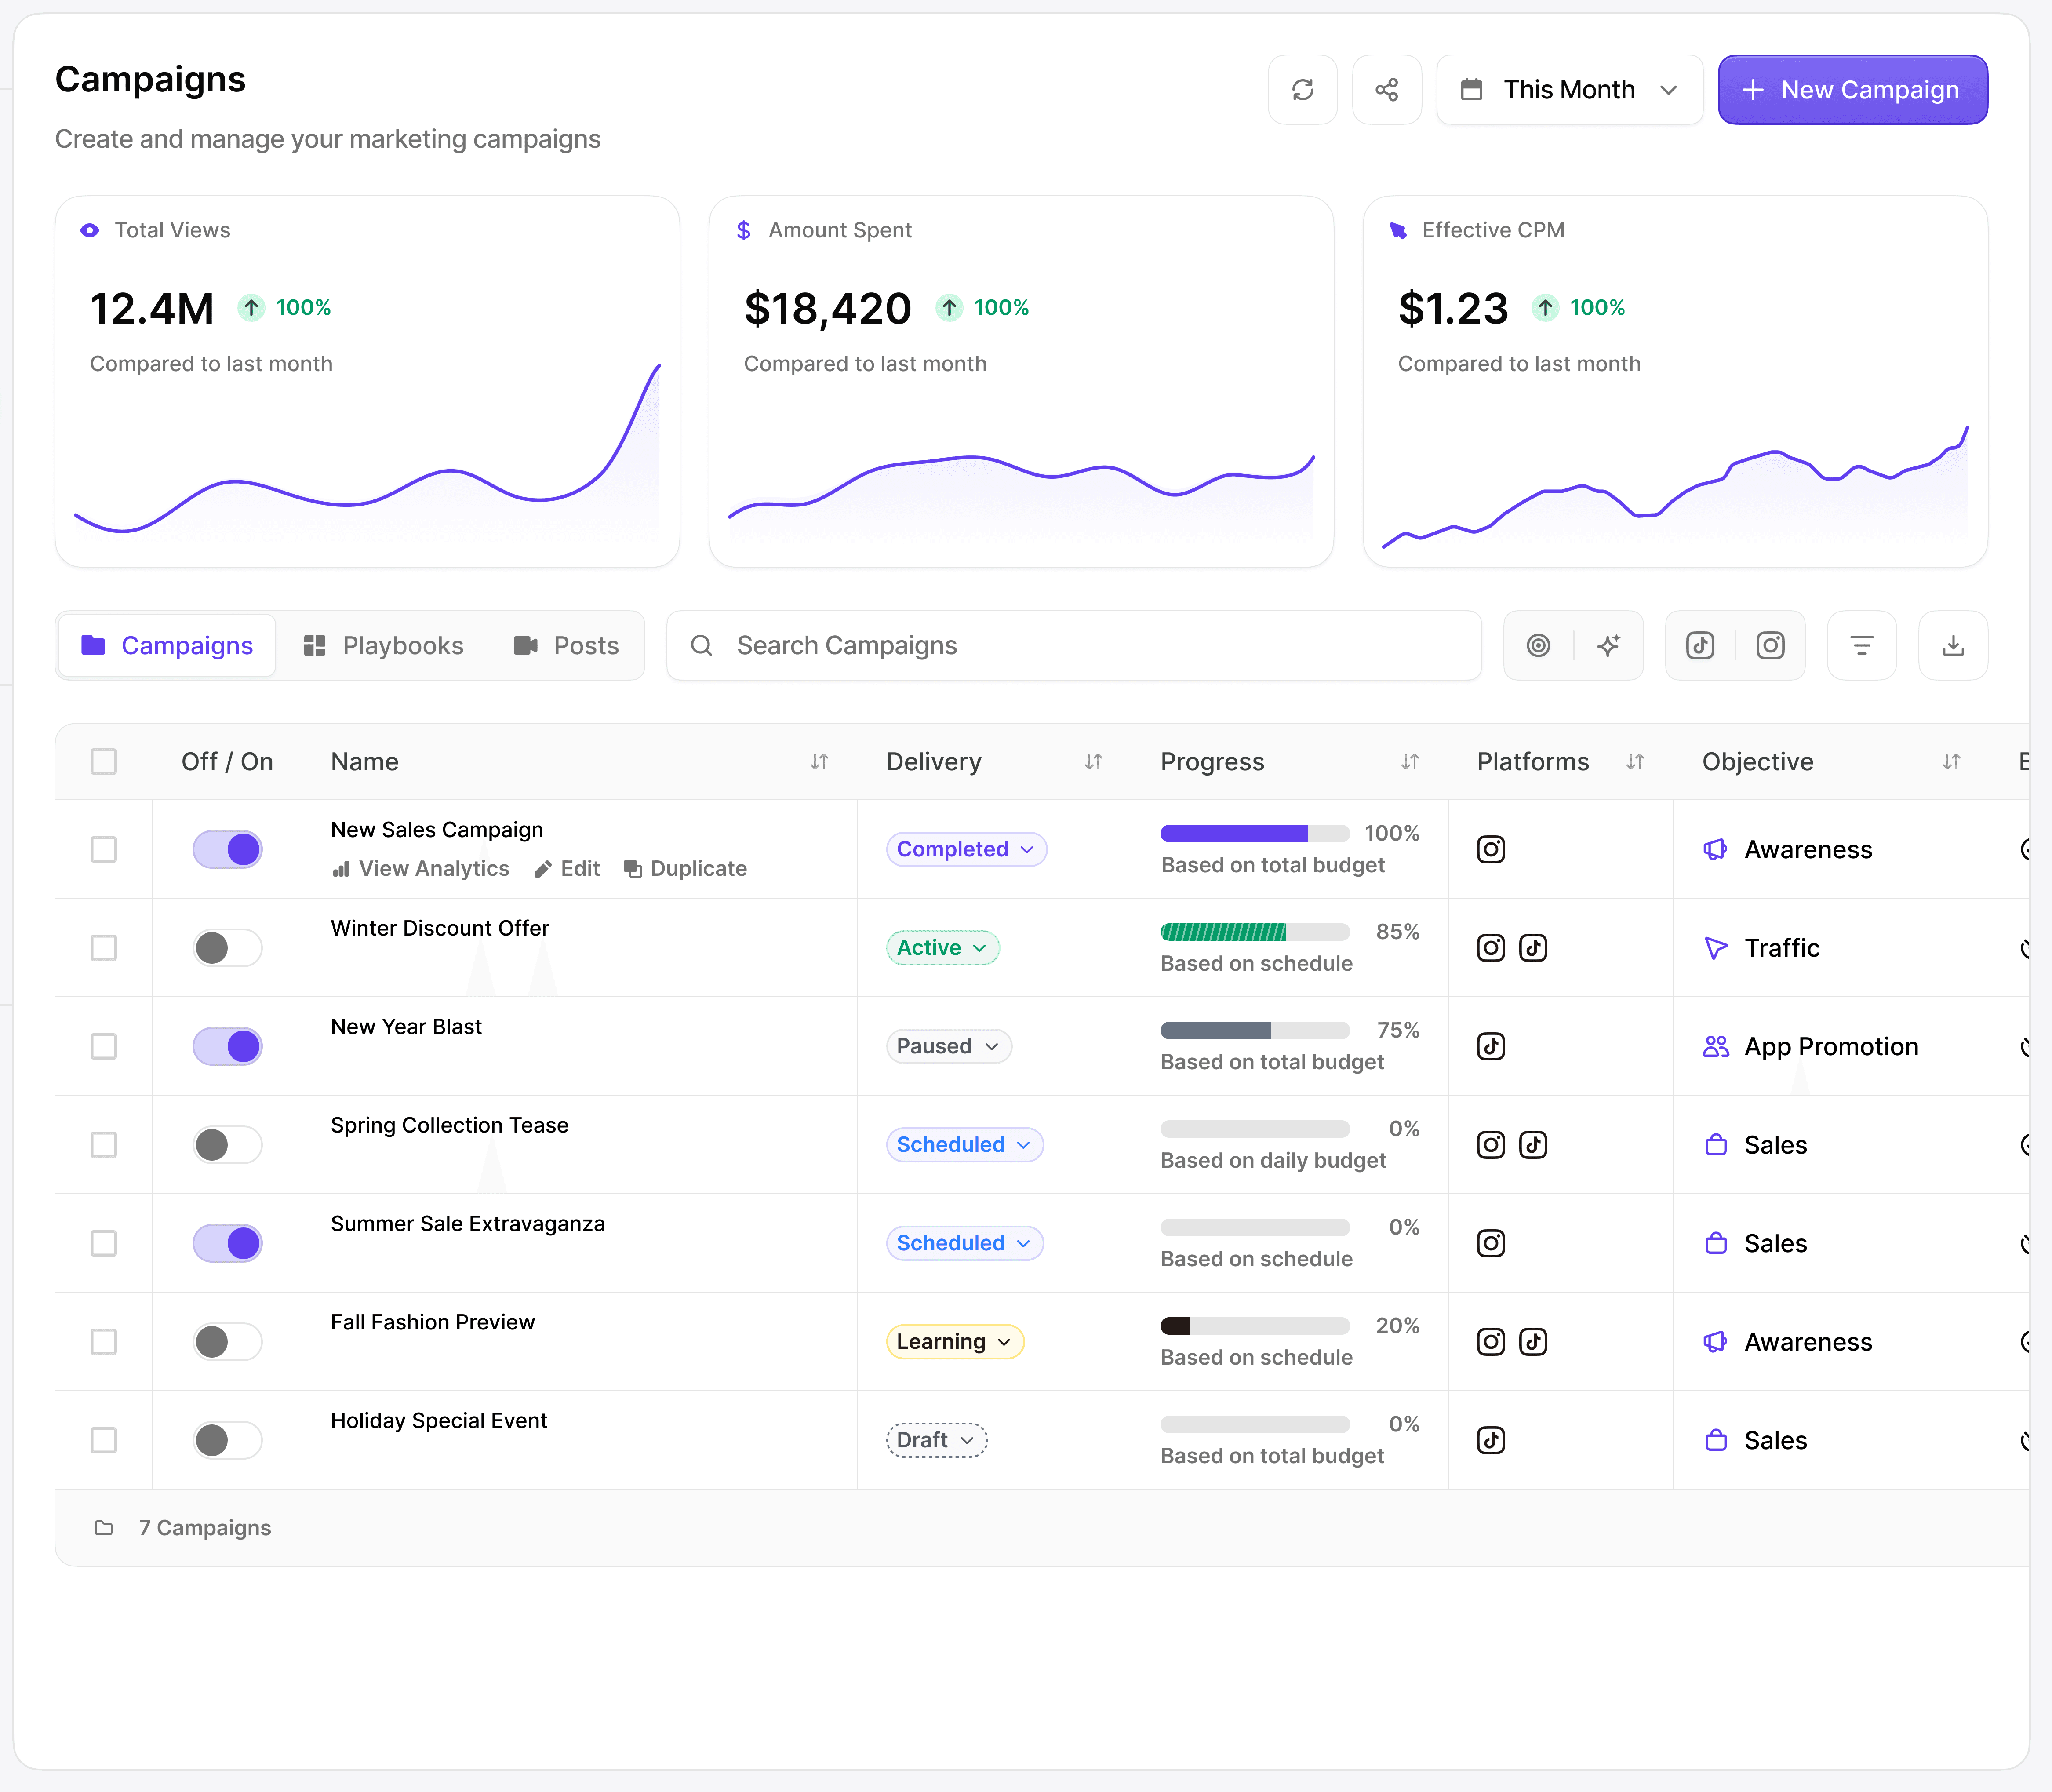Open the filter lines icon button
Screen dimensions: 2052x1792
coord(1861,646)
